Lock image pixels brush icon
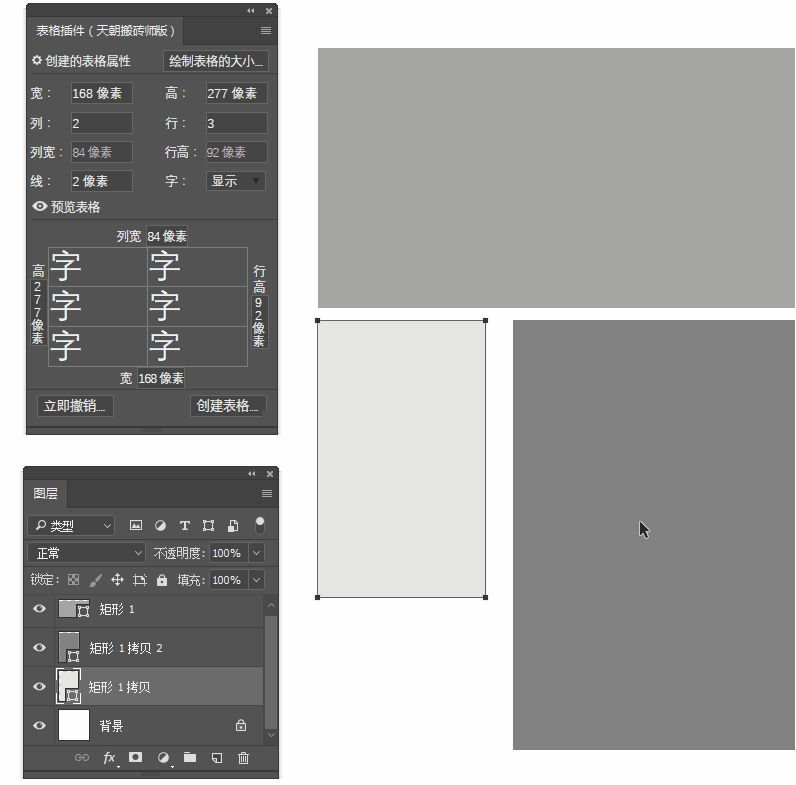The image size is (796, 785). [95, 580]
